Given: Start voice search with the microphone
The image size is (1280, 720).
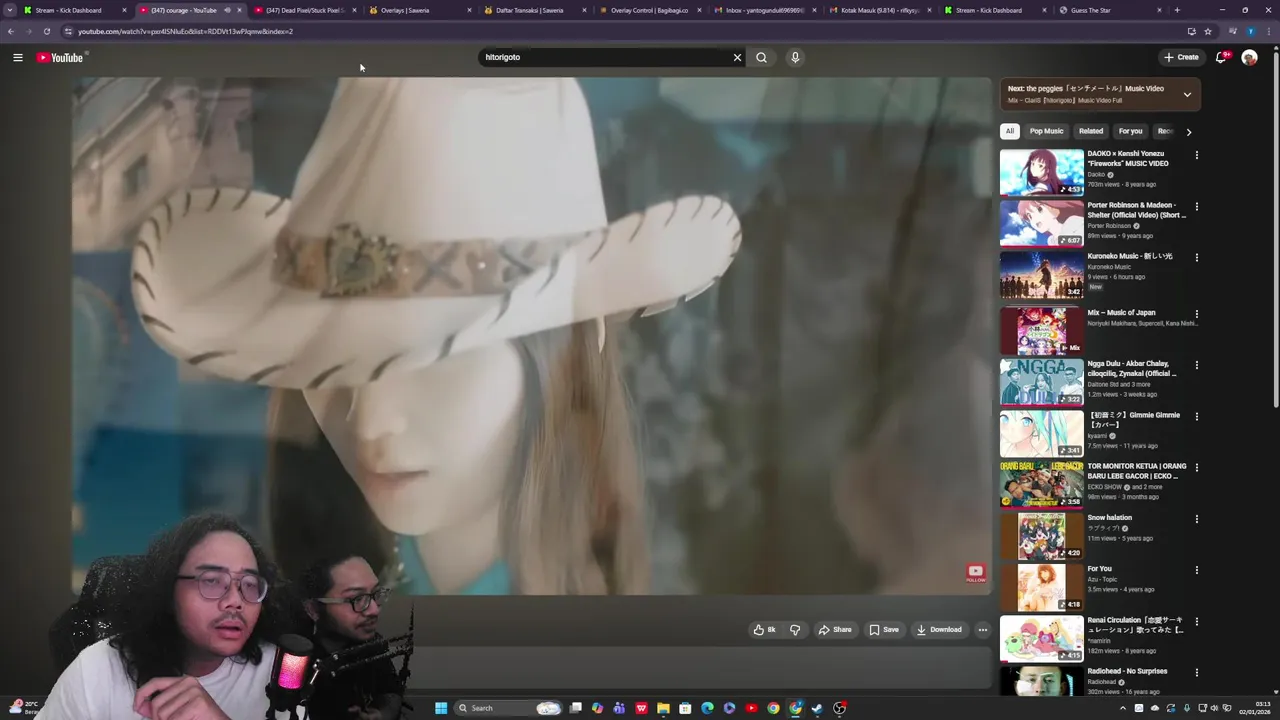Looking at the screenshot, I should (x=795, y=57).
